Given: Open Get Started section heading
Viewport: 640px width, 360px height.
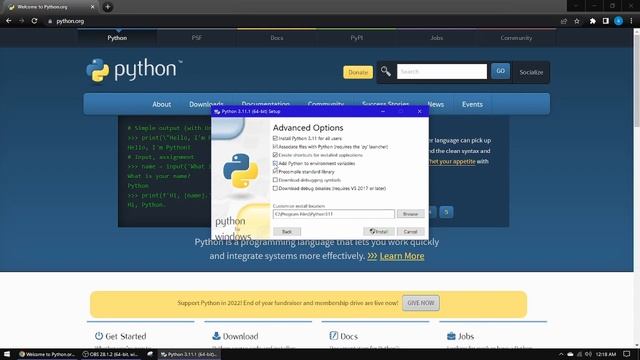Looking at the screenshot, I should (x=125, y=336).
